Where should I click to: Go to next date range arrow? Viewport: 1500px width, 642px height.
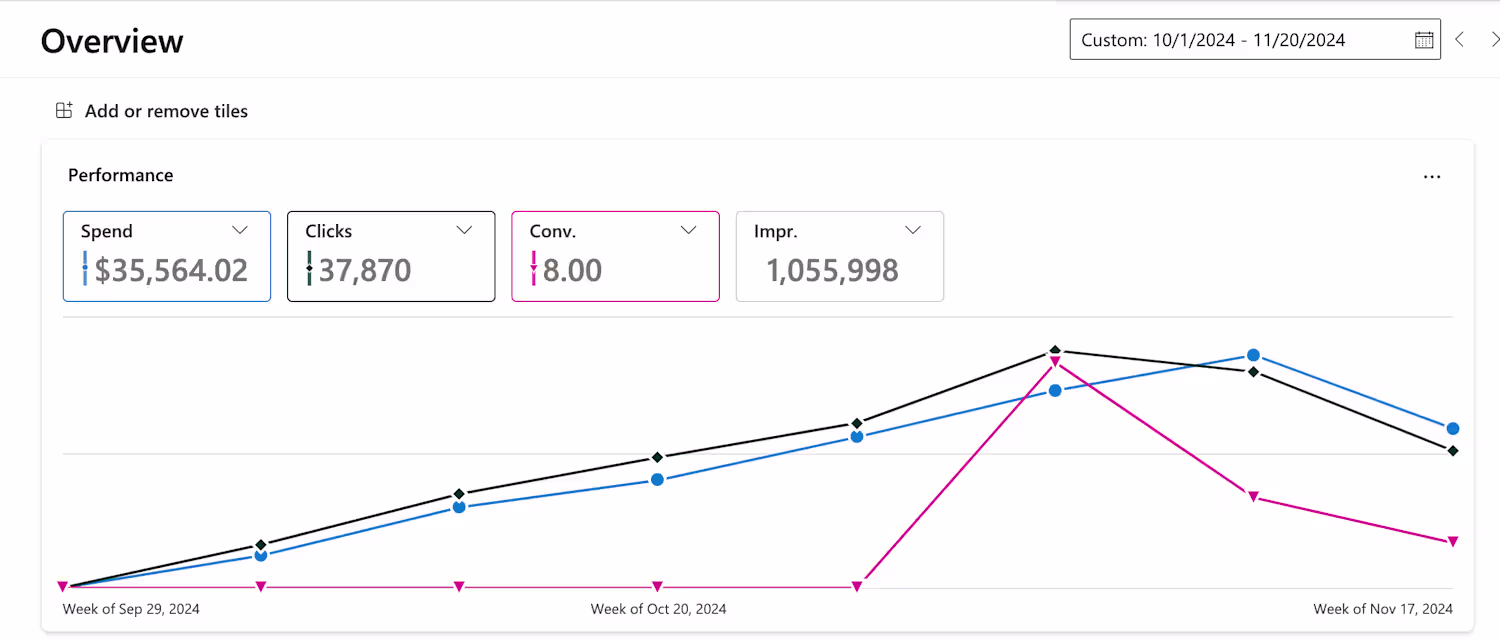pyautogui.click(x=1494, y=40)
